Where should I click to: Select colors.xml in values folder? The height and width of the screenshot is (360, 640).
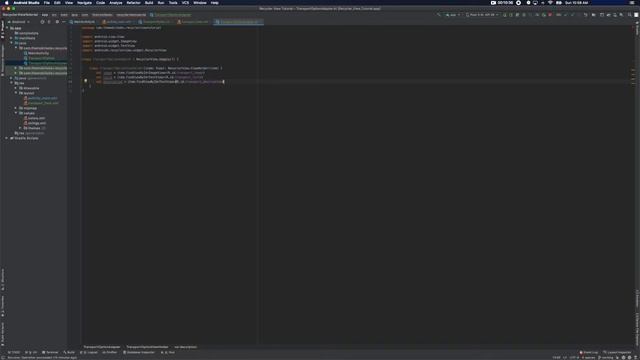[36, 118]
